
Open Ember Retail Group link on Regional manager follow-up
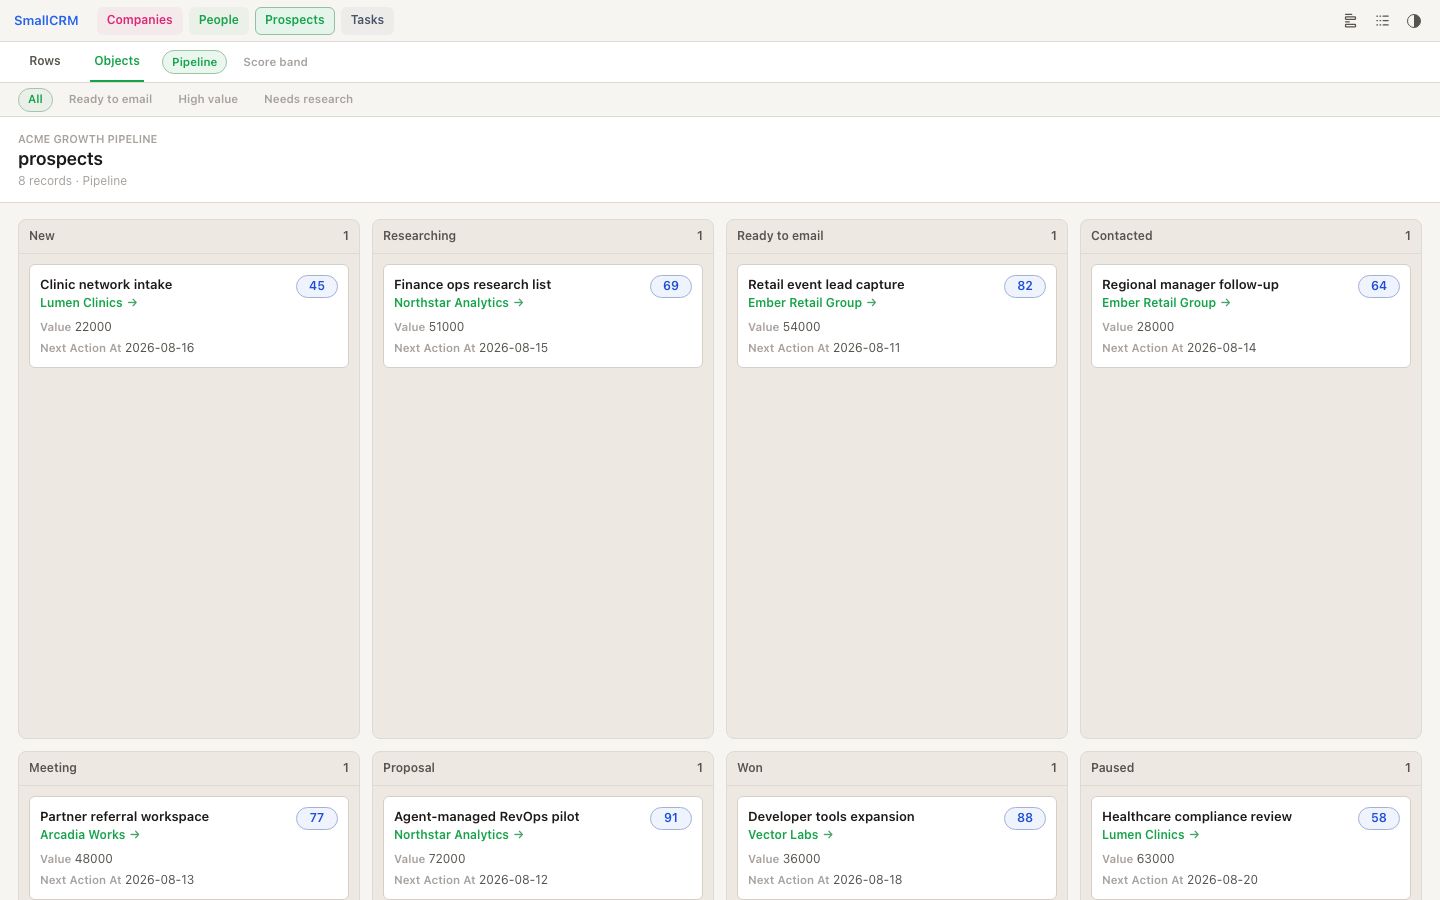pyautogui.click(x=1166, y=303)
